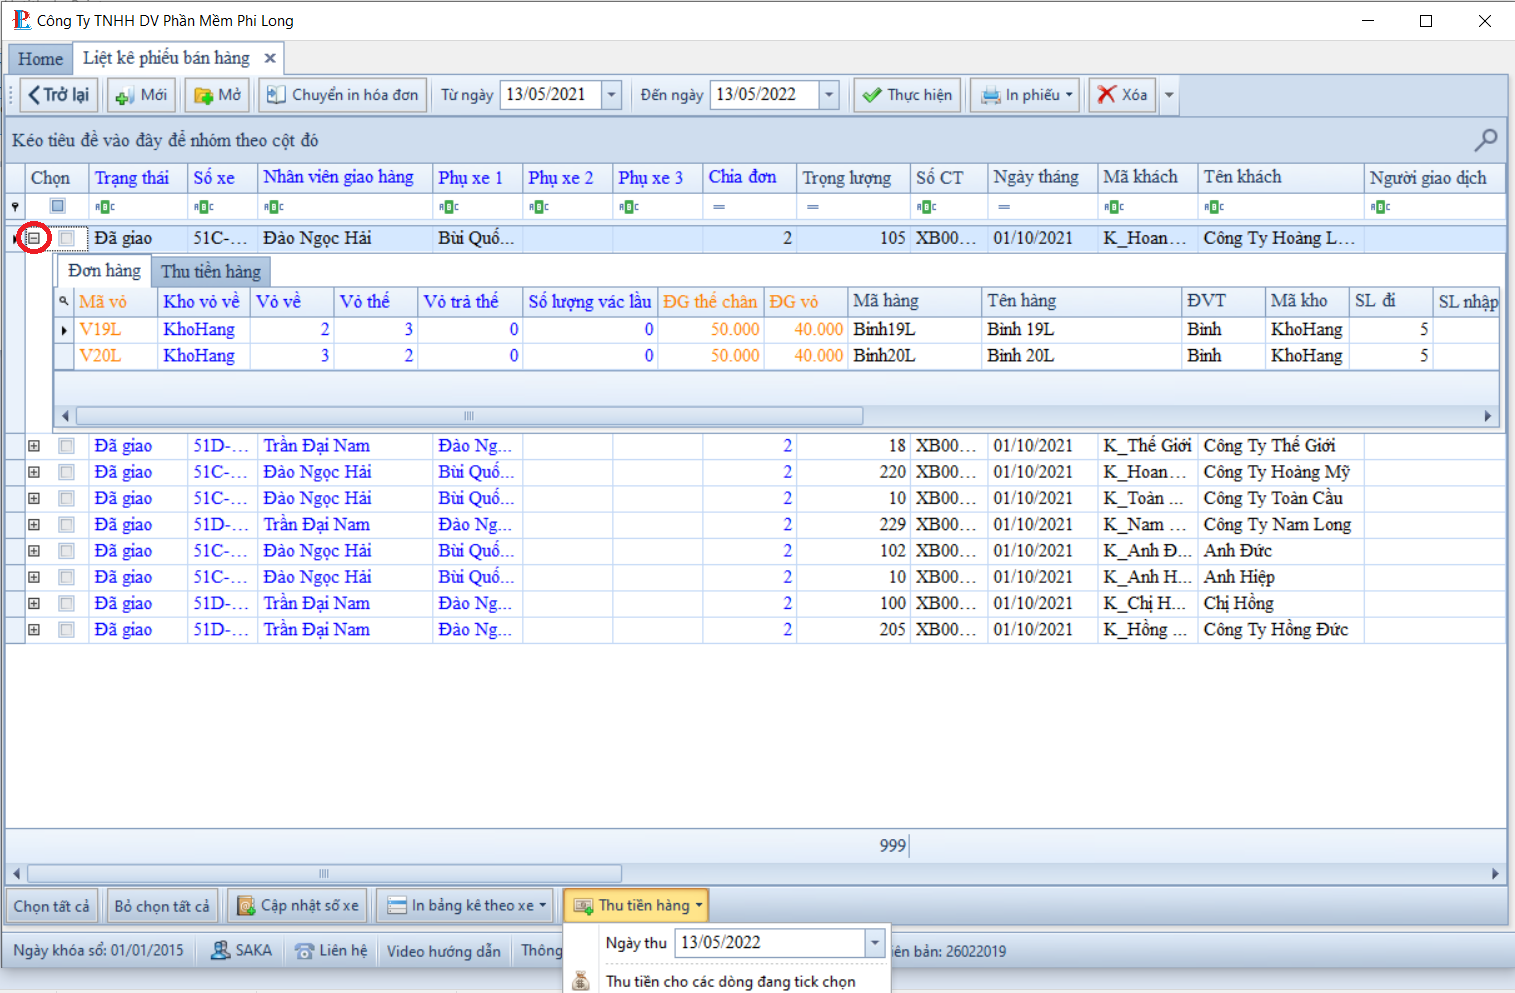Click the Số xe filter condition icon
The image size is (1515, 993).
(x=204, y=207)
